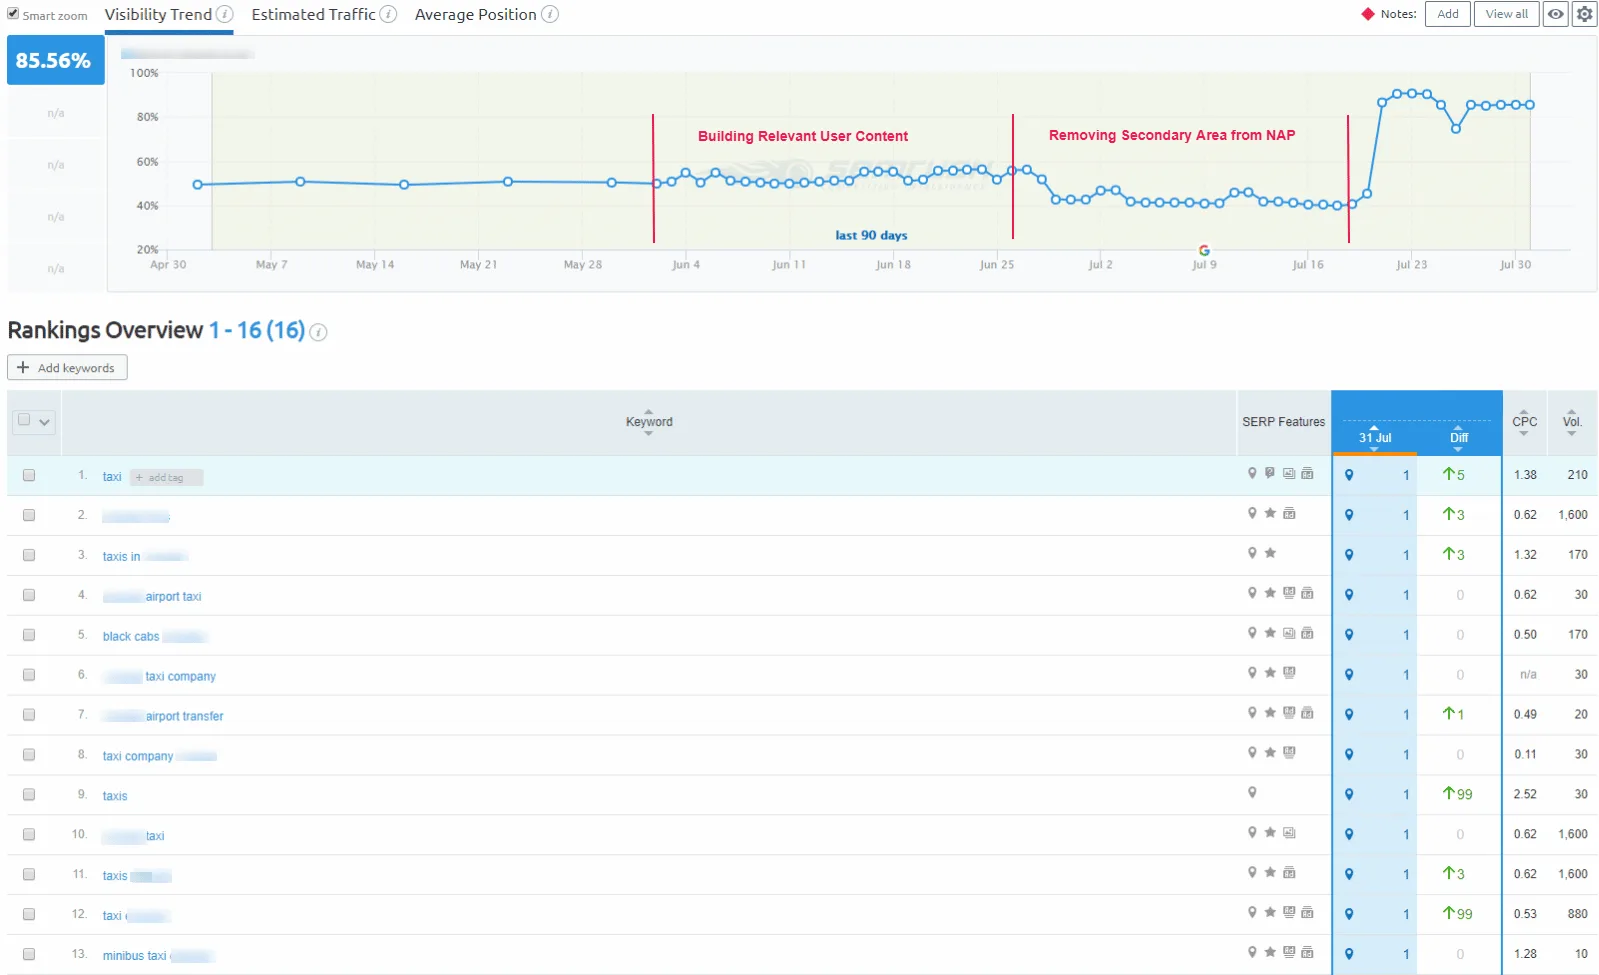
Task: Click the info icon beside Visibility Trend
Action: [225, 14]
